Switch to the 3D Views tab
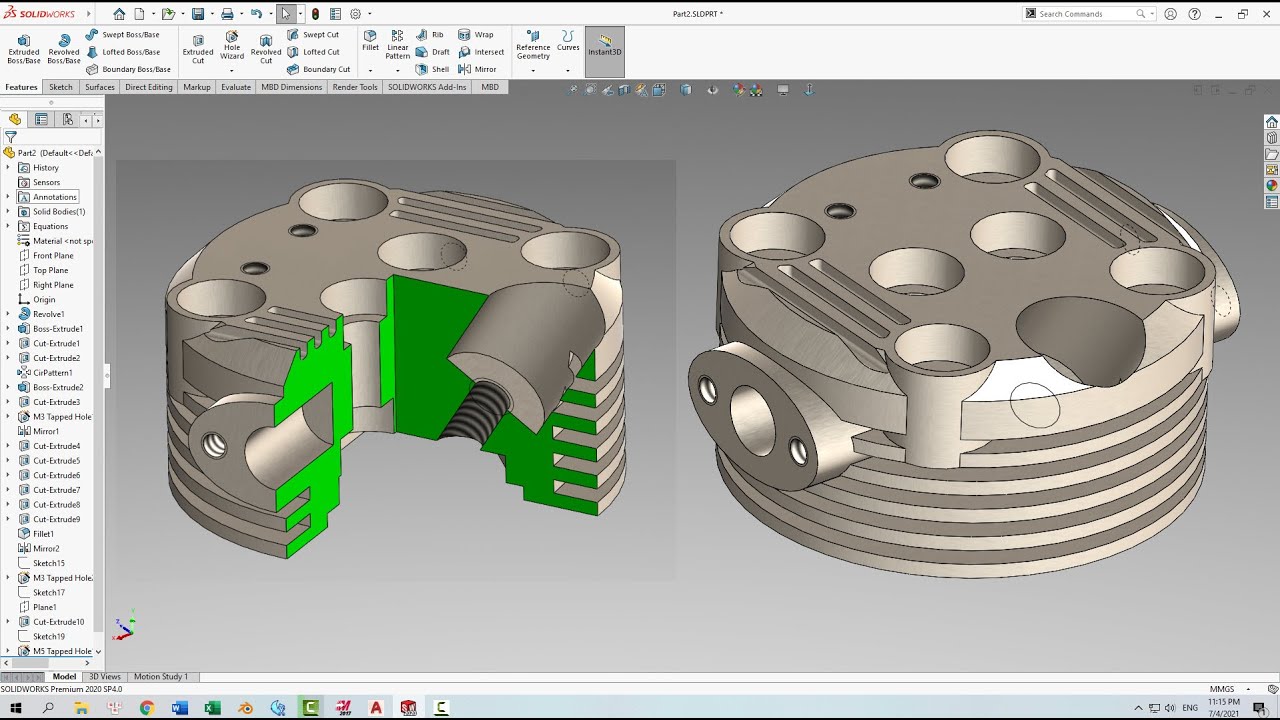 click(105, 677)
